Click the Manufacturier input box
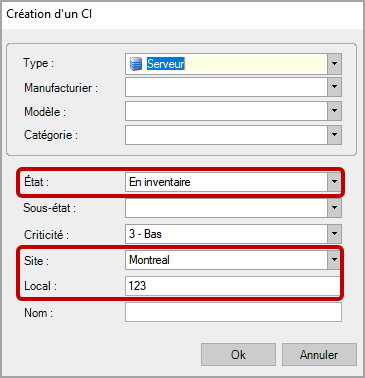 click(x=226, y=87)
